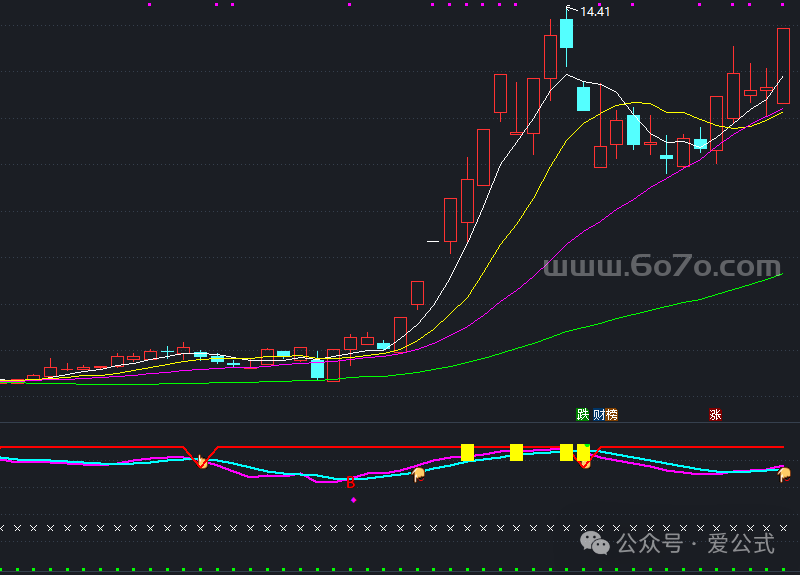The width and height of the screenshot is (800, 575).
Task: Click the red circle marker below rightmost yellow block
Action: click(585, 463)
